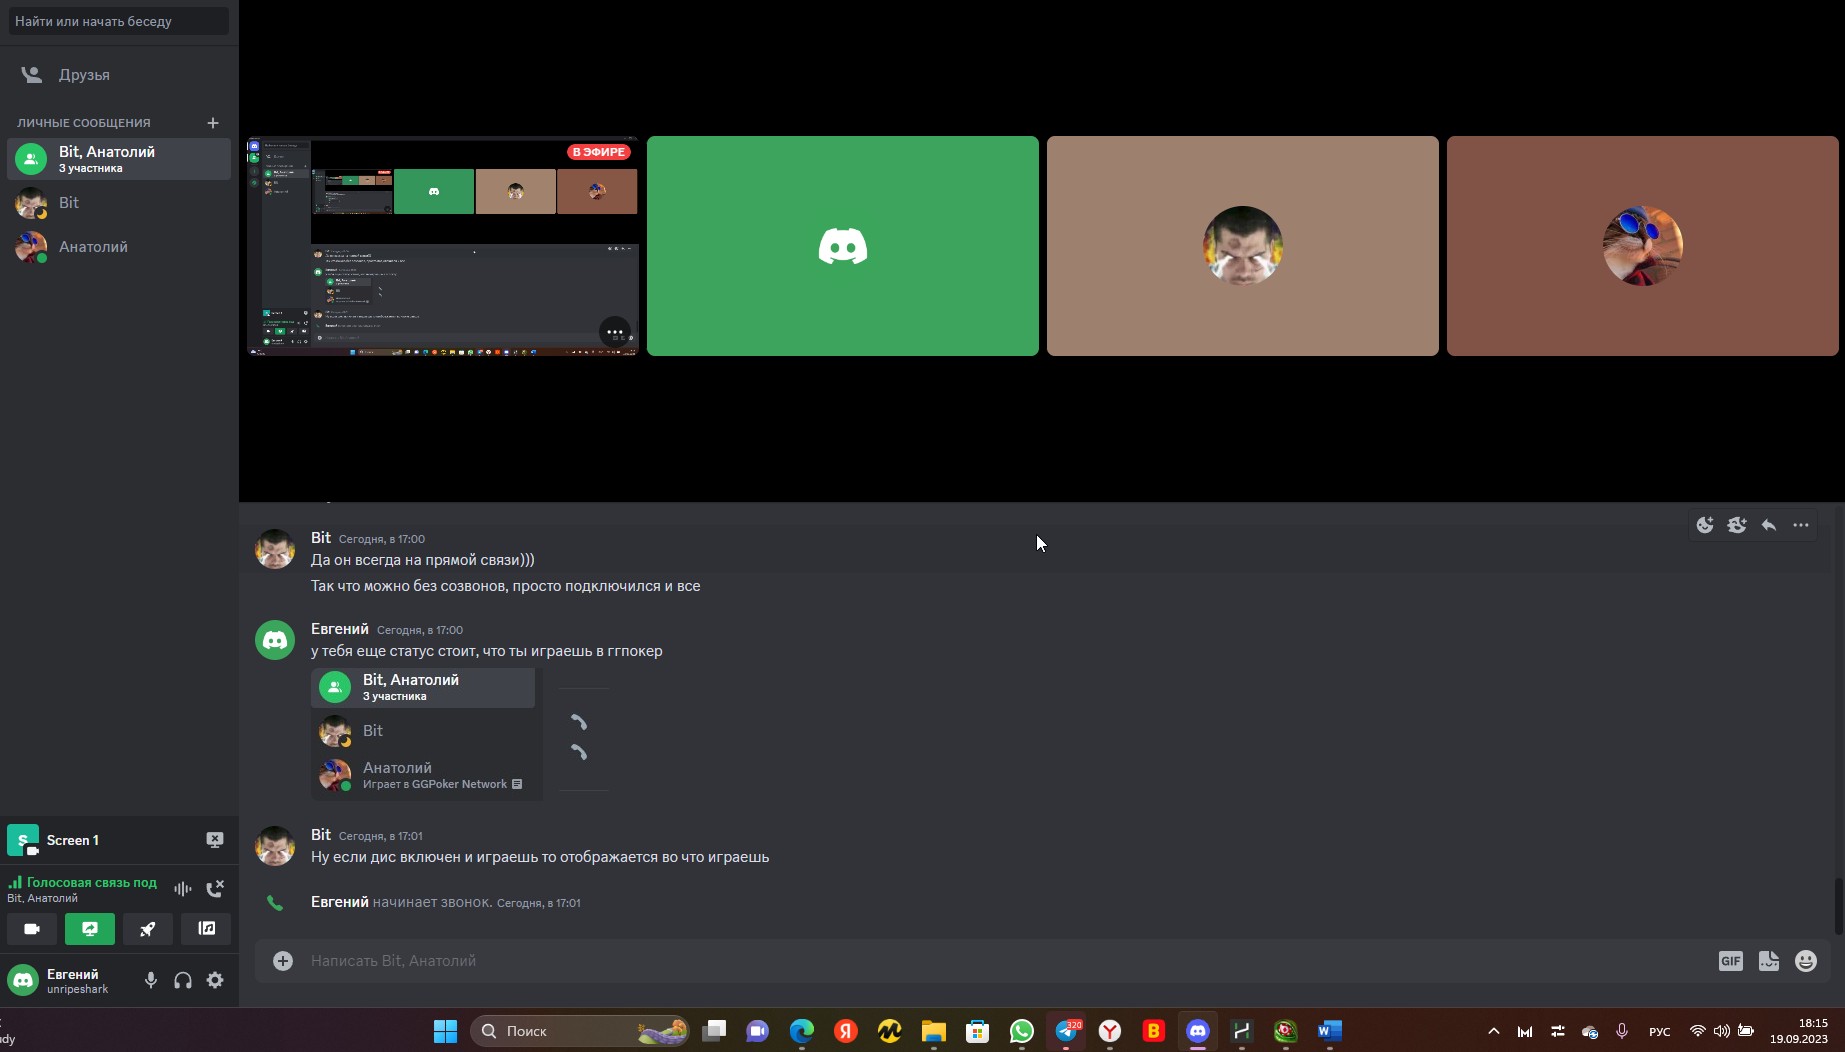The height and width of the screenshot is (1052, 1845).
Task: Open Task View on the taskbar
Action: click(714, 1031)
